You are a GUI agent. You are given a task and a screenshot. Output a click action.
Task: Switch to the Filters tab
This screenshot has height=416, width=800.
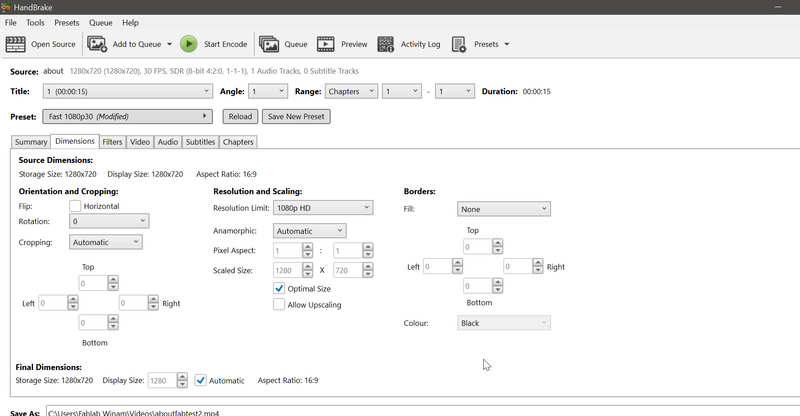112,142
